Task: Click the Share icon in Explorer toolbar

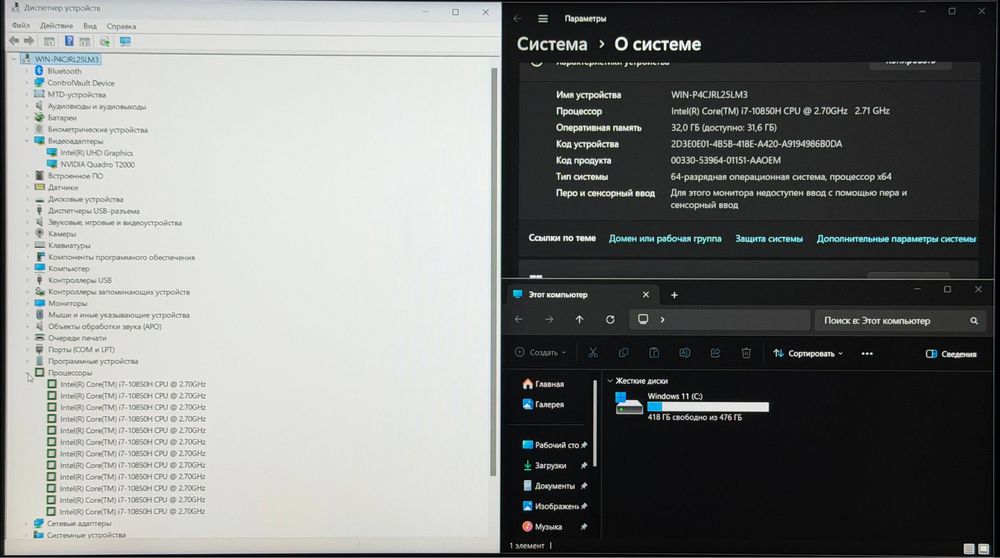Action: tap(715, 353)
